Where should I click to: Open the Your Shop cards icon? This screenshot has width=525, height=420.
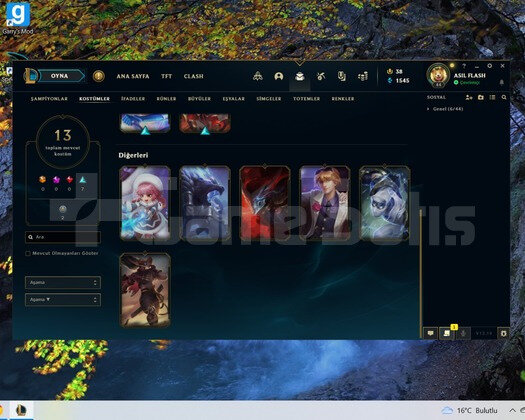(342, 76)
